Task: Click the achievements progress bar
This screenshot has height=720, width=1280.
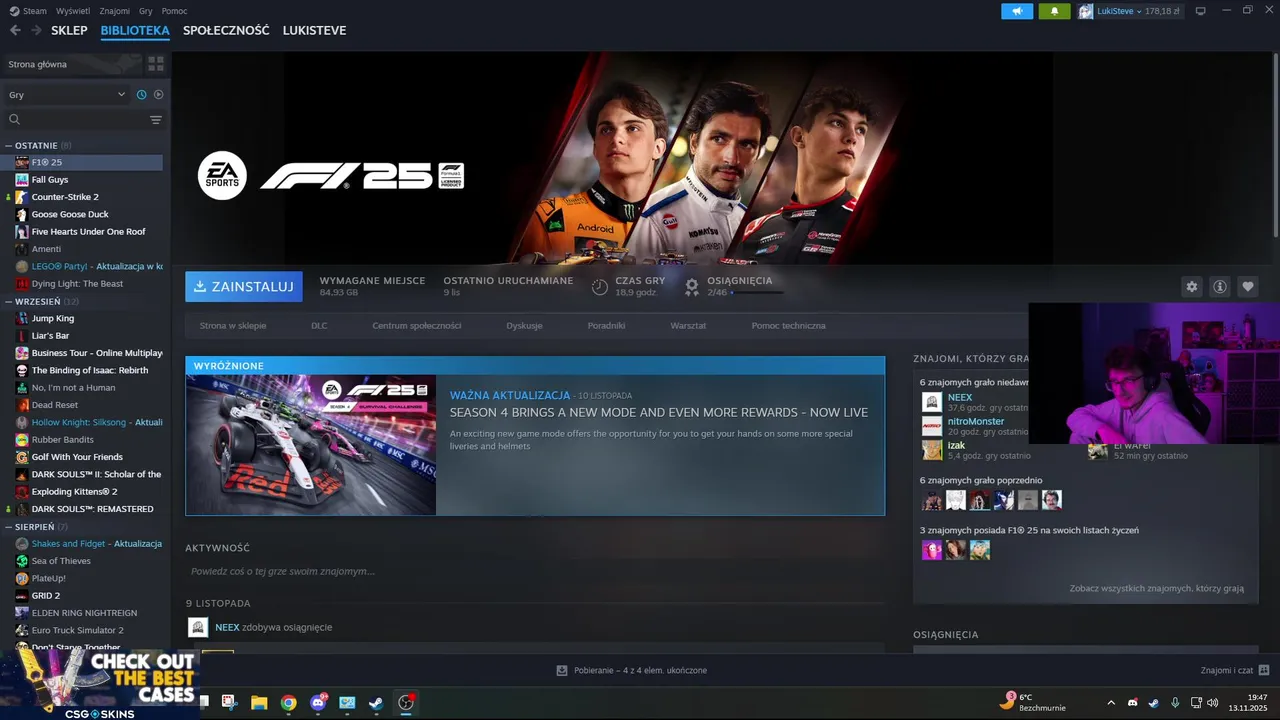Action: [757, 293]
